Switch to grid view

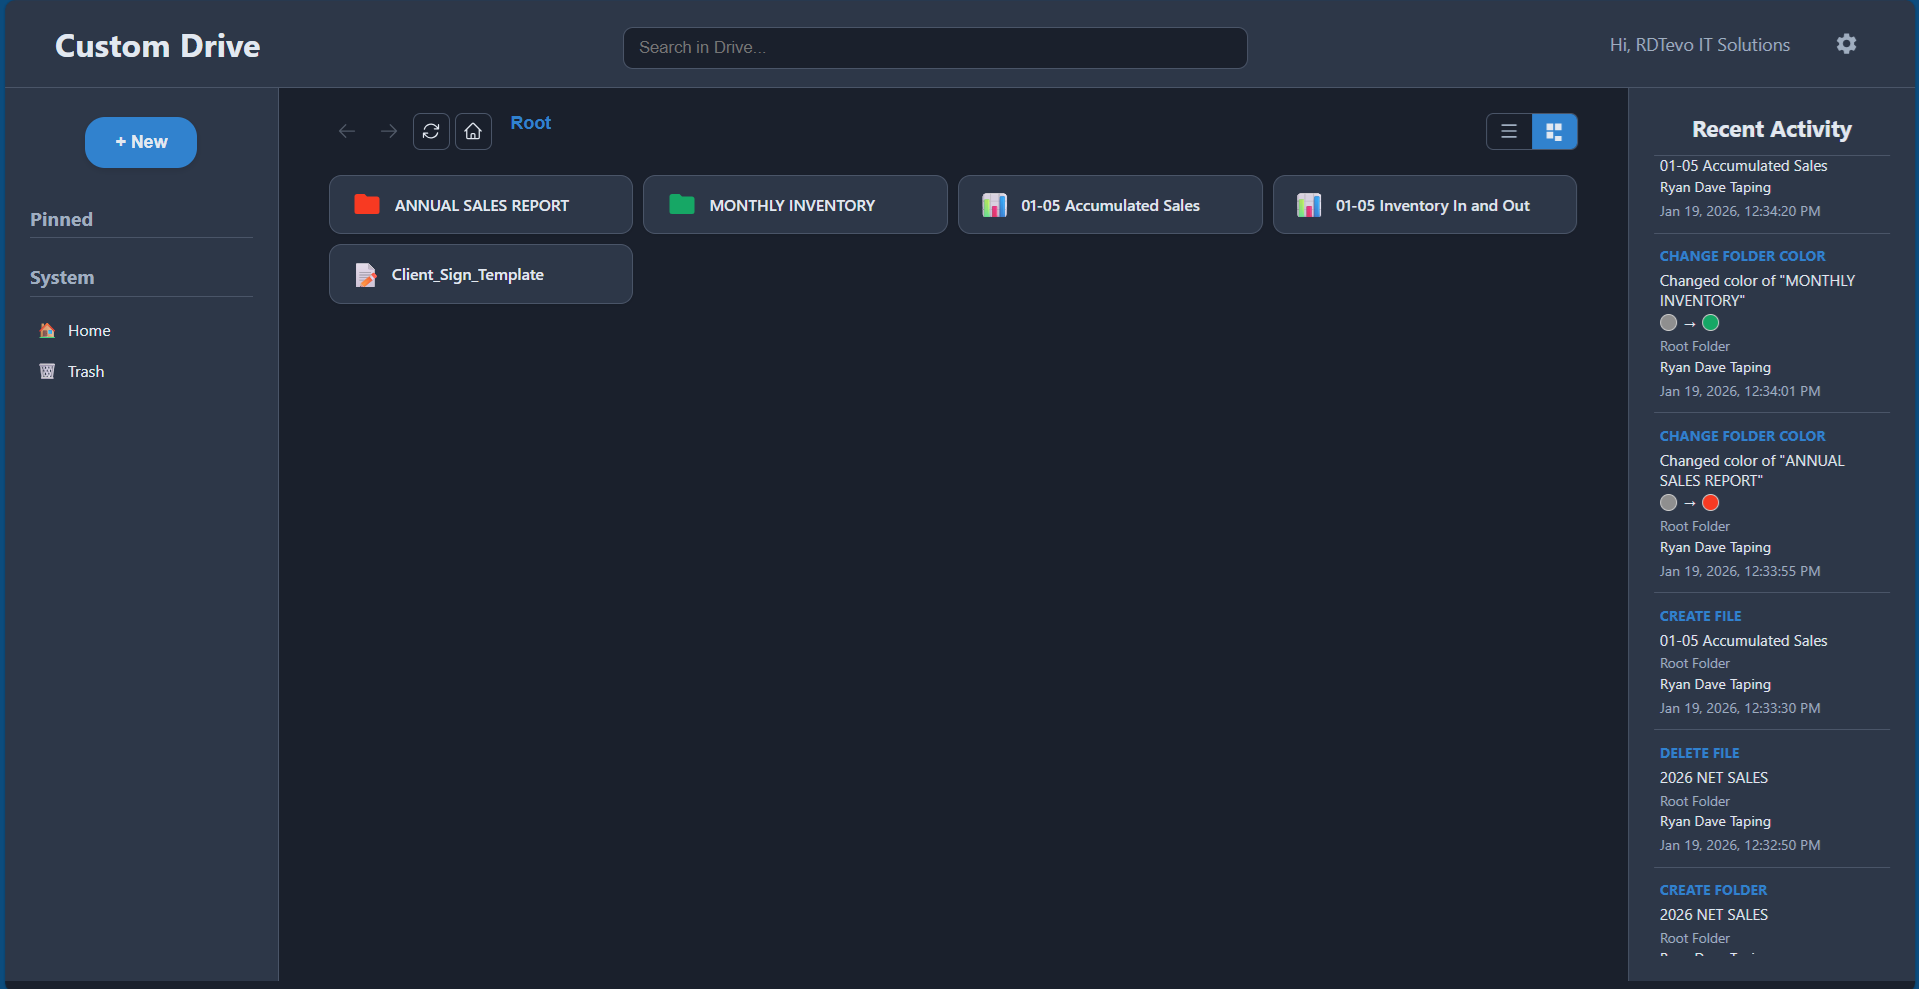[x=1554, y=131]
